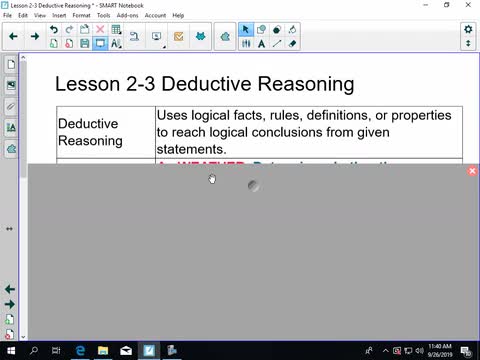Open the Page Sorter sidebar tab
480x360 pixels.
tap(11, 64)
